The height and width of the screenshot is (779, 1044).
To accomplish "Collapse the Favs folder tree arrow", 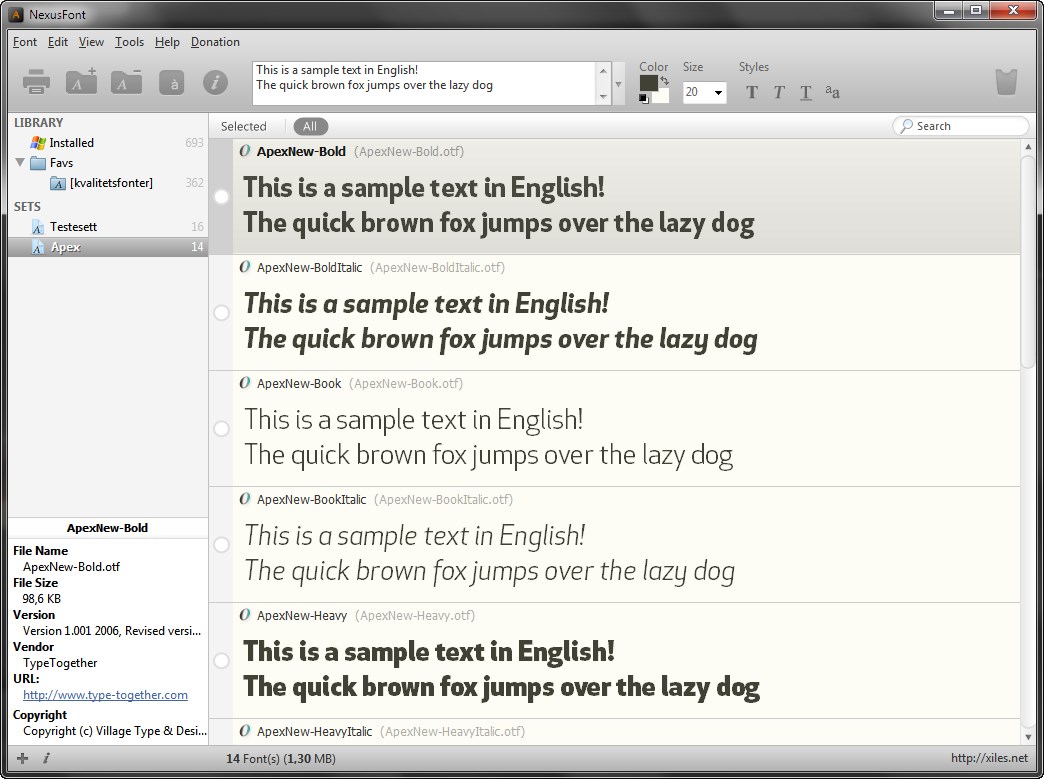I will point(20,162).
